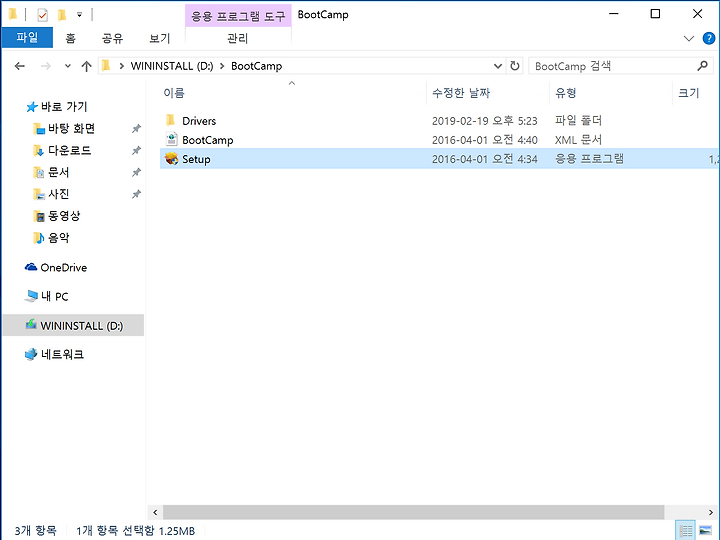Switch to details view in the status bar

point(686,531)
